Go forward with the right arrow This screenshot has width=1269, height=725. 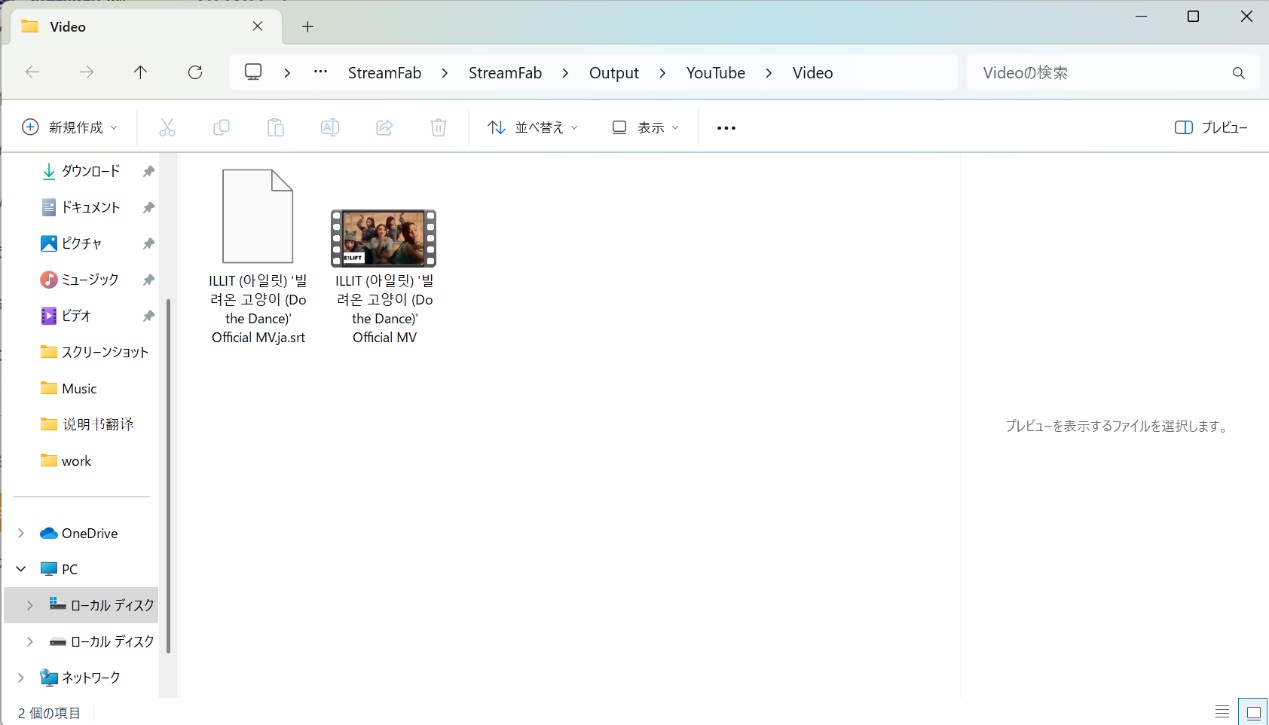87,72
